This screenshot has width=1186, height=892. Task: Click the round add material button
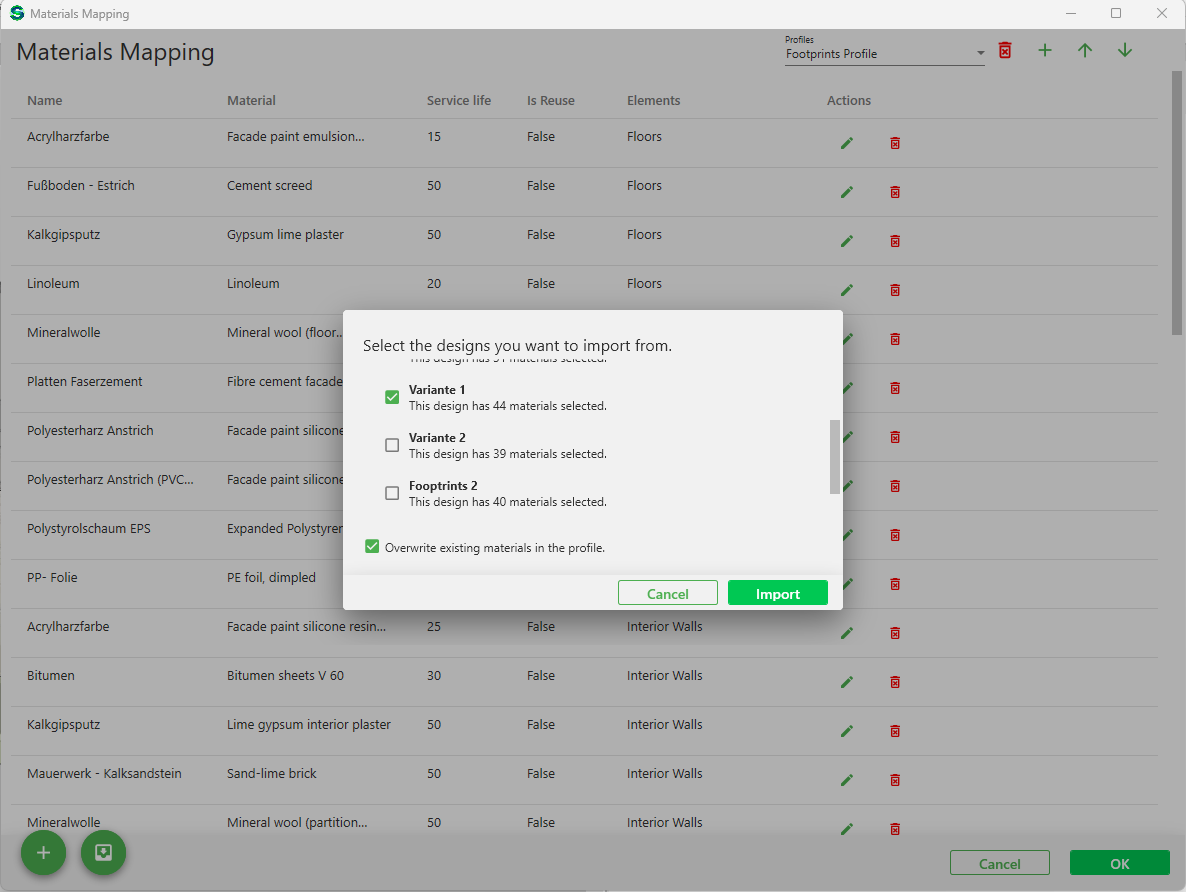tap(43, 853)
